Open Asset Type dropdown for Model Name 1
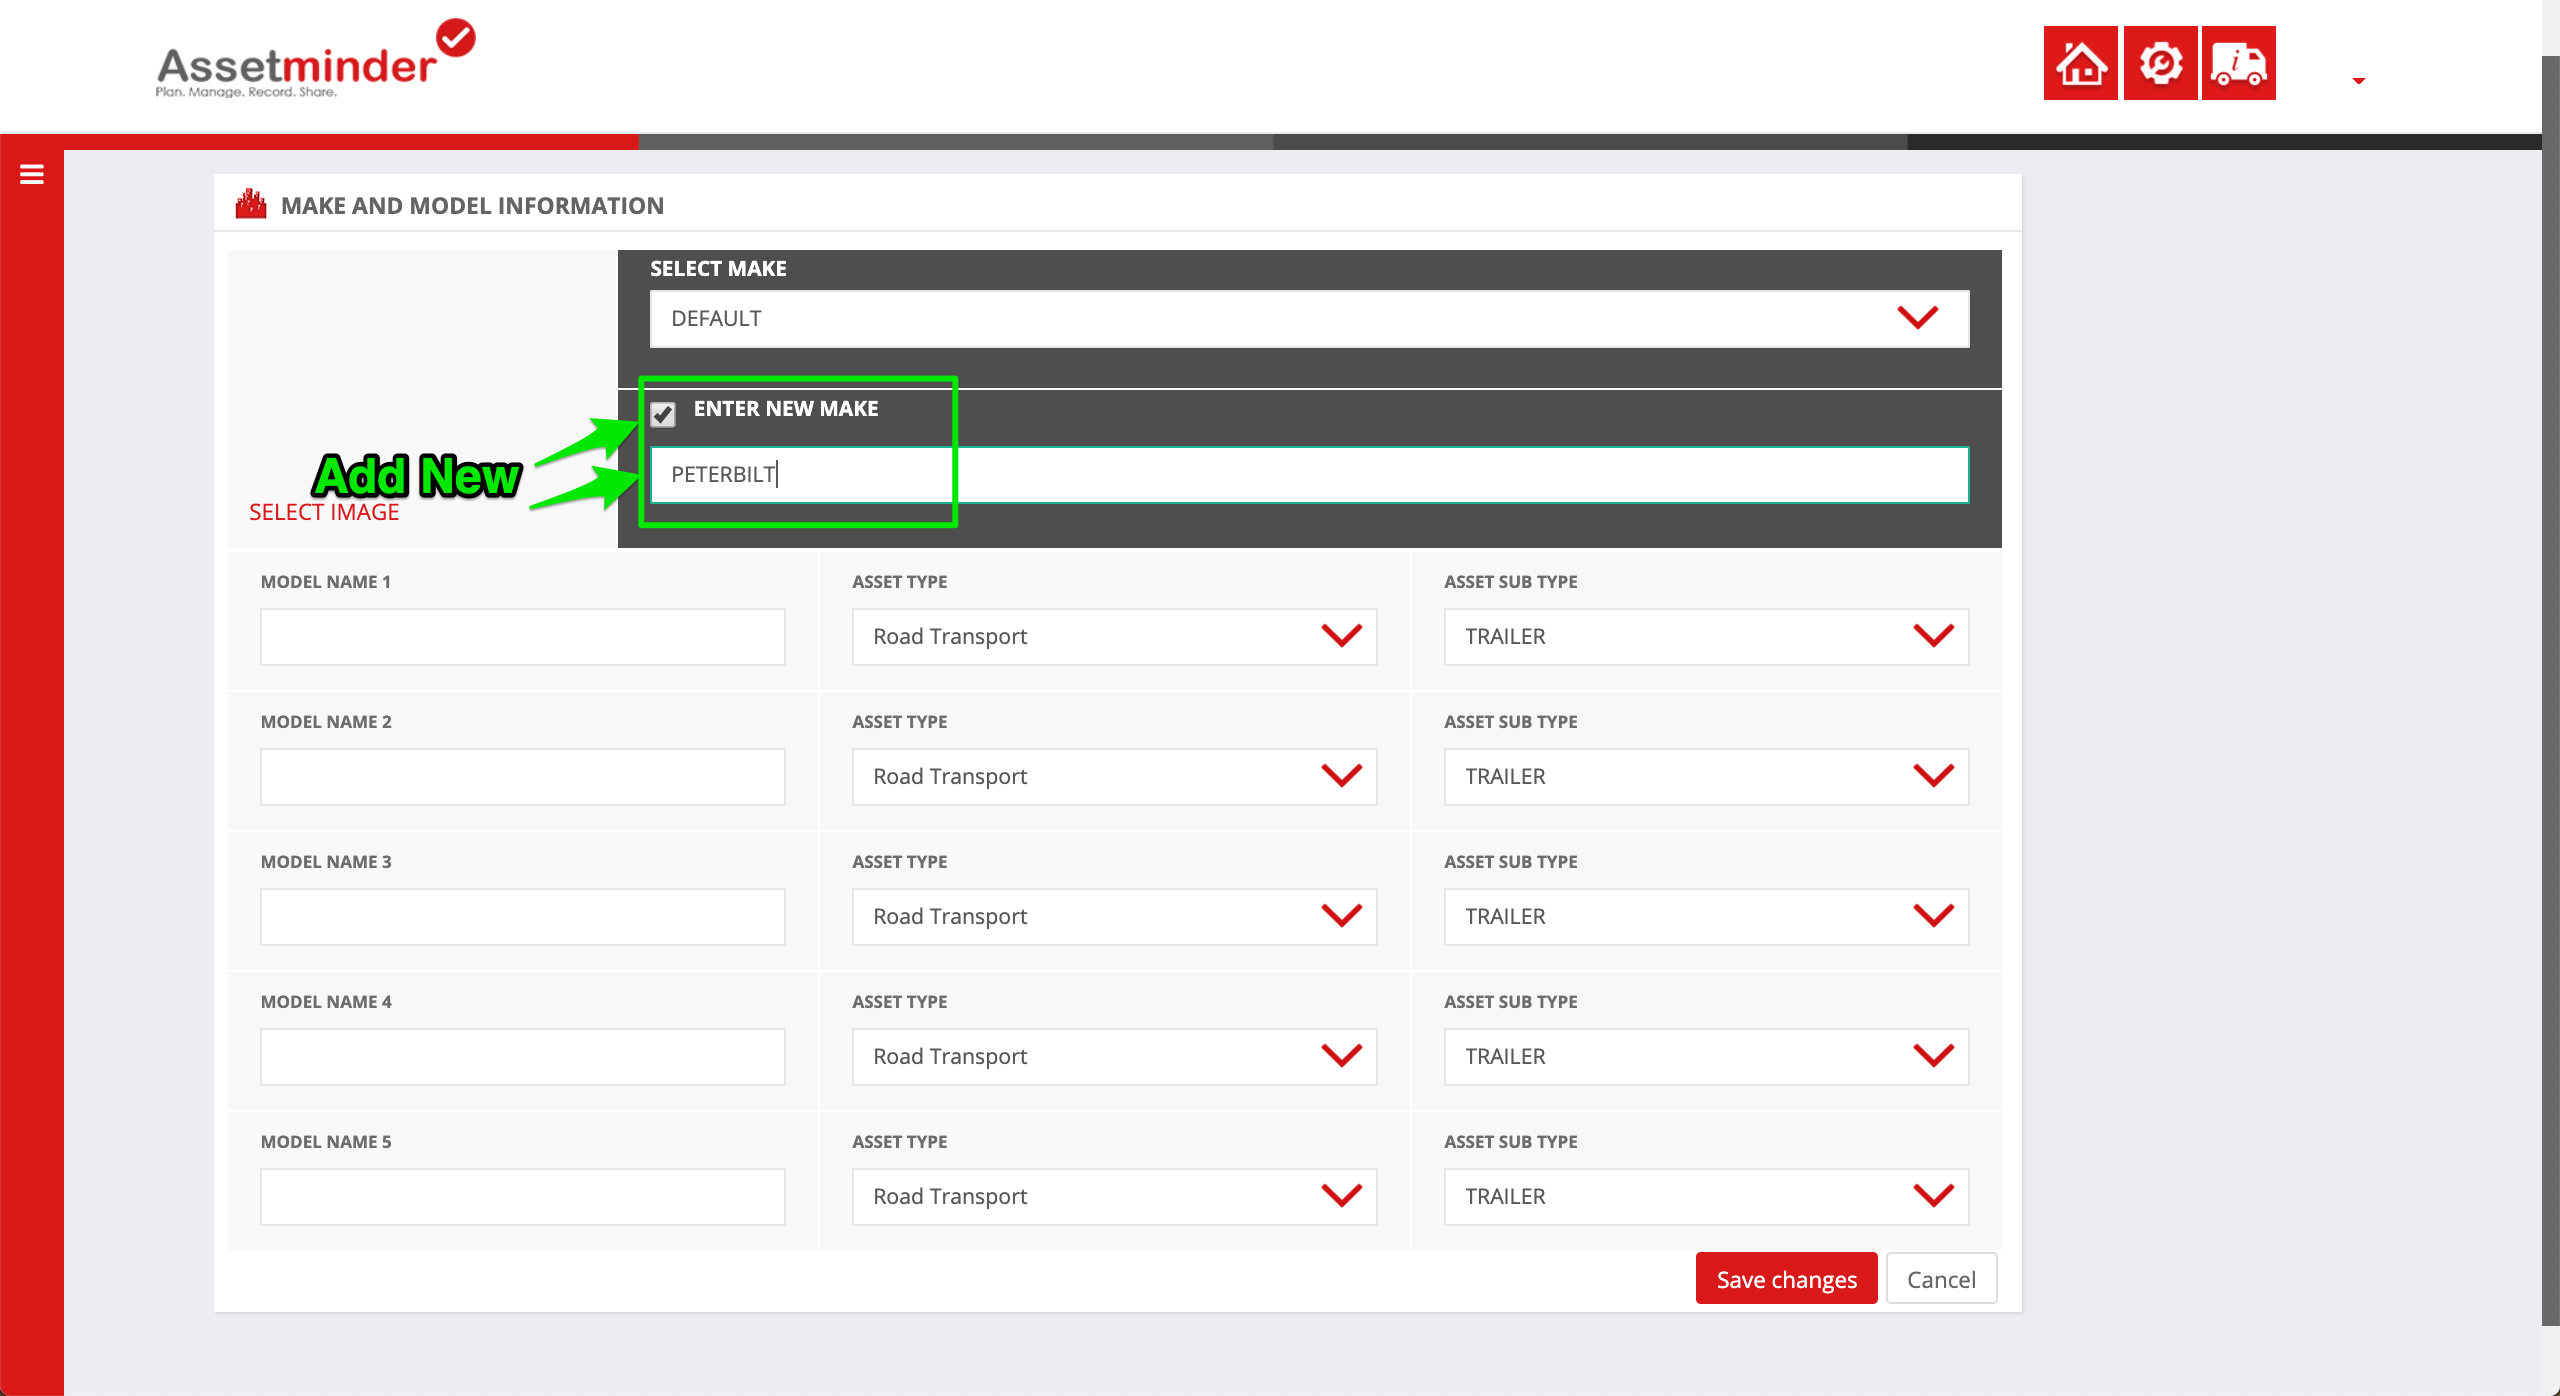Viewport: 2560px width, 1396px height. [x=1114, y=637]
